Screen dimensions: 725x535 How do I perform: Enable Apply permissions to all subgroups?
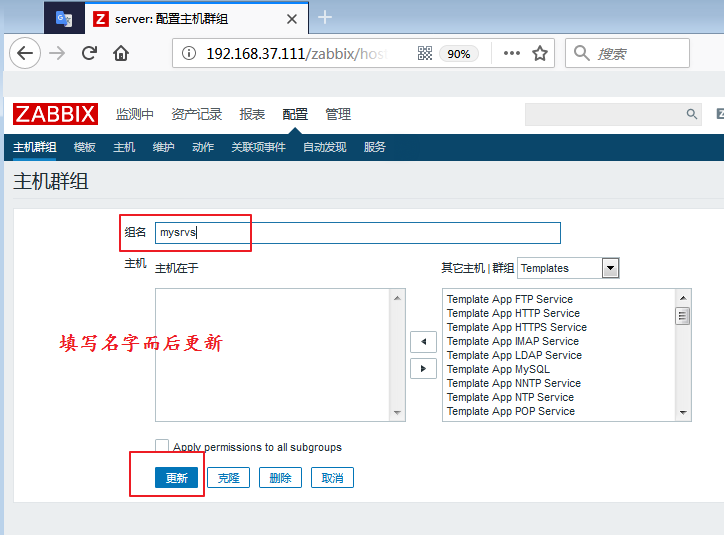tap(162, 447)
